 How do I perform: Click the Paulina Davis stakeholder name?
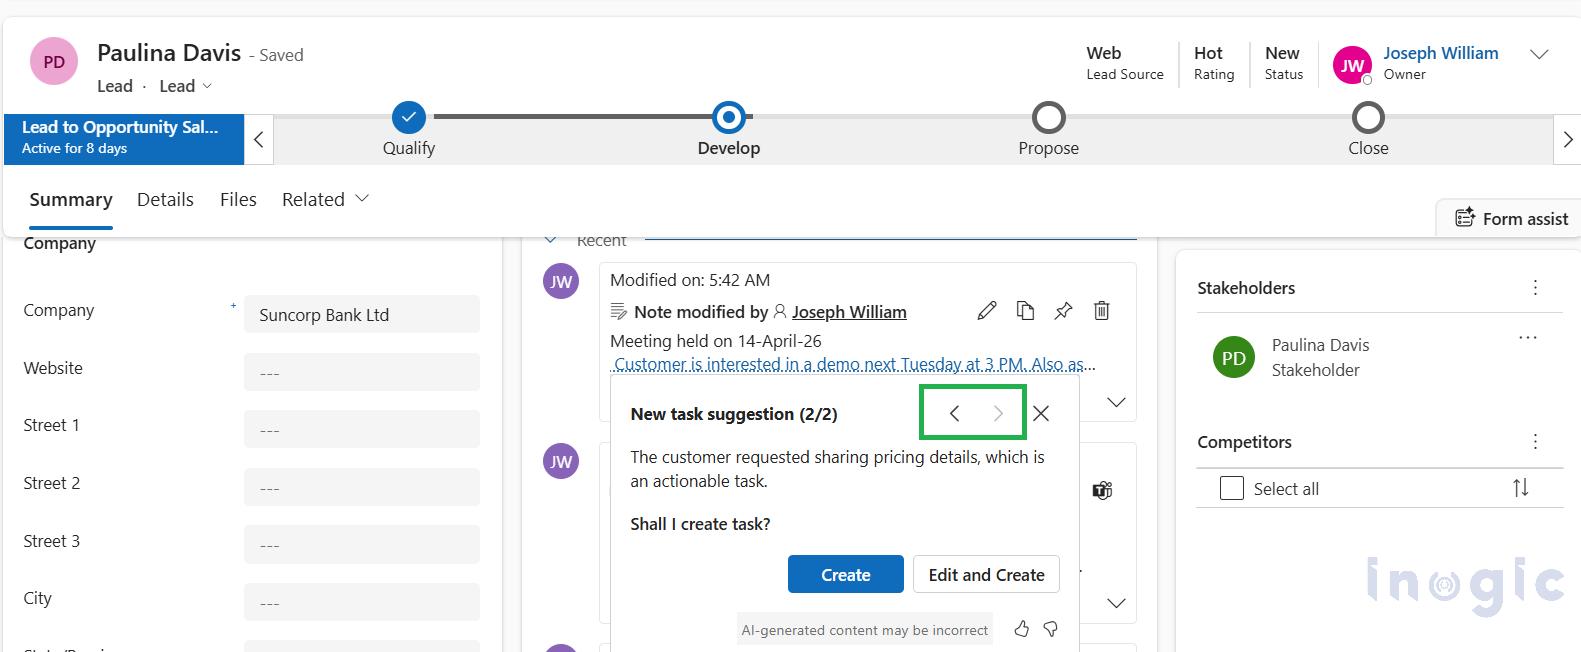tap(1320, 344)
